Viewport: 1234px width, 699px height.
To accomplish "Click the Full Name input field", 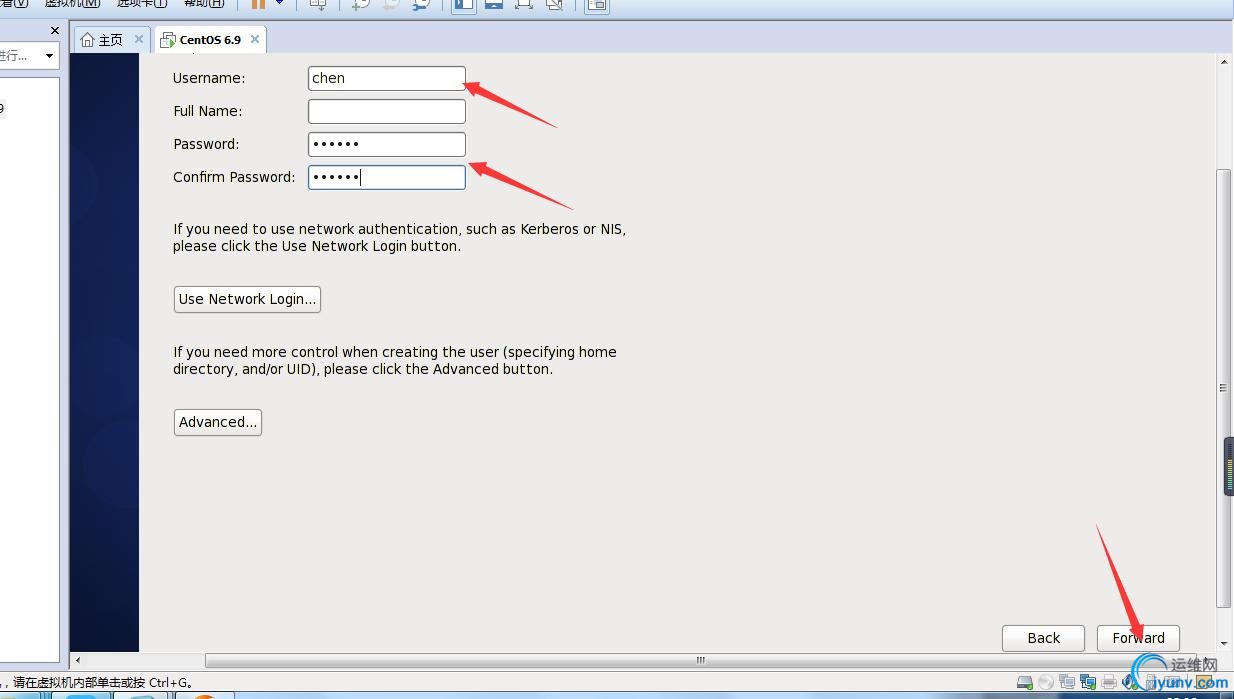I will 386,111.
